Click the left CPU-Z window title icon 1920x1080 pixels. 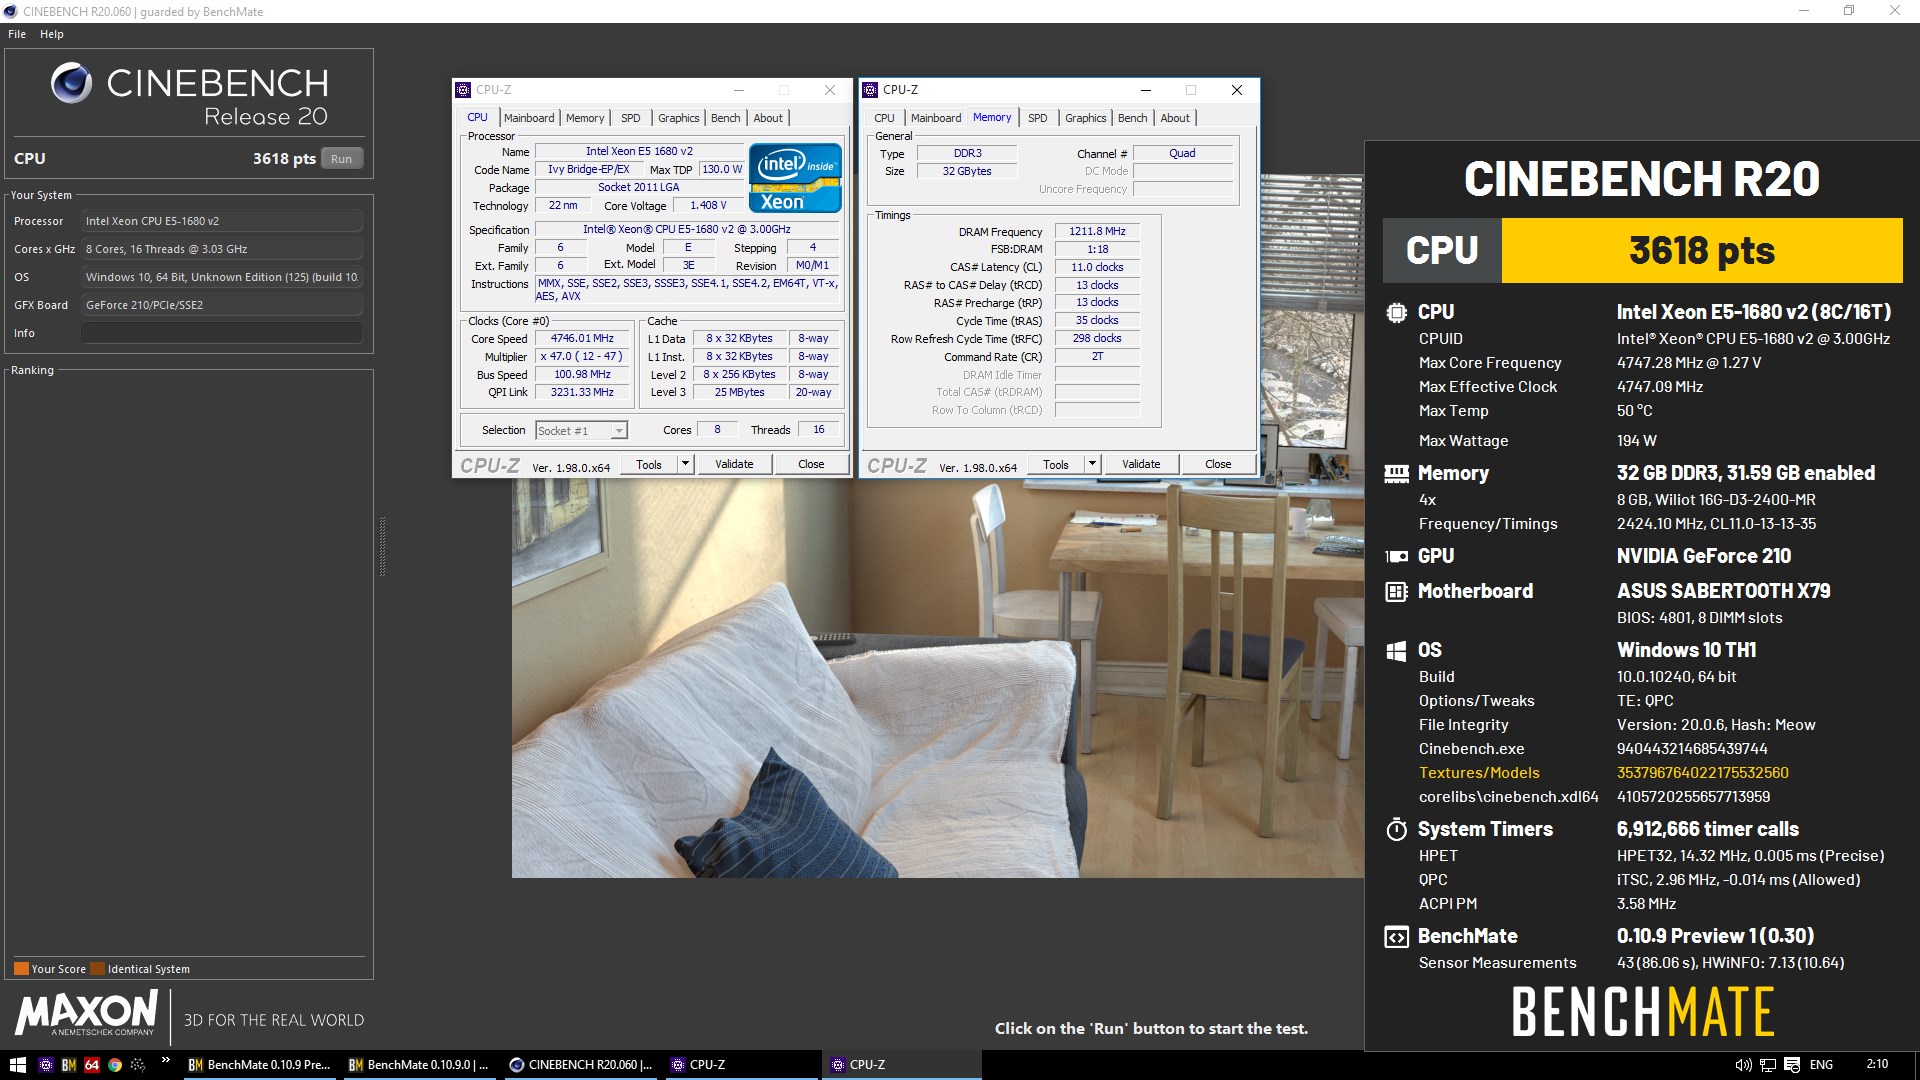coord(463,90)
